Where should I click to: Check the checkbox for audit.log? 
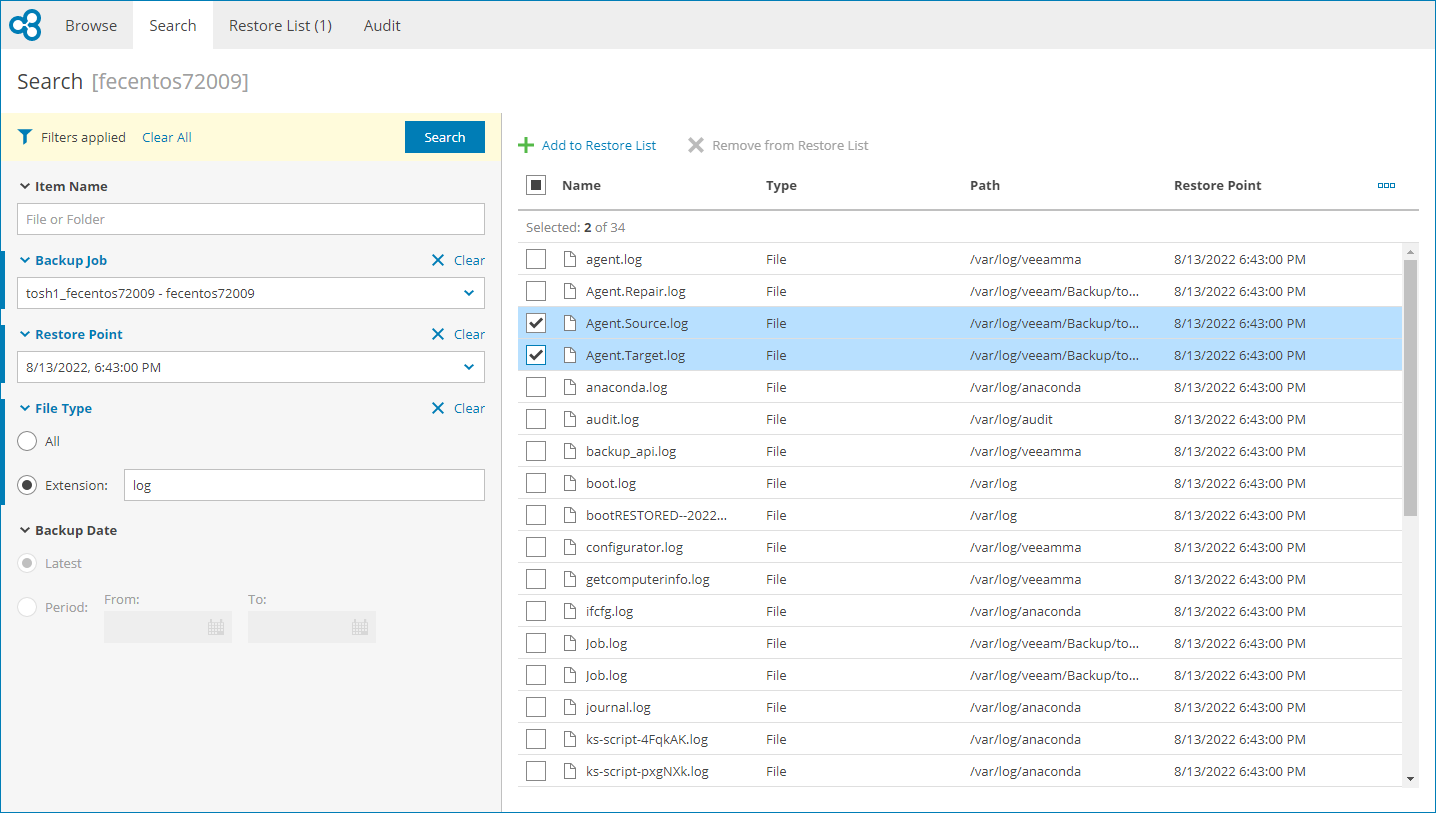tap(535, 418)
